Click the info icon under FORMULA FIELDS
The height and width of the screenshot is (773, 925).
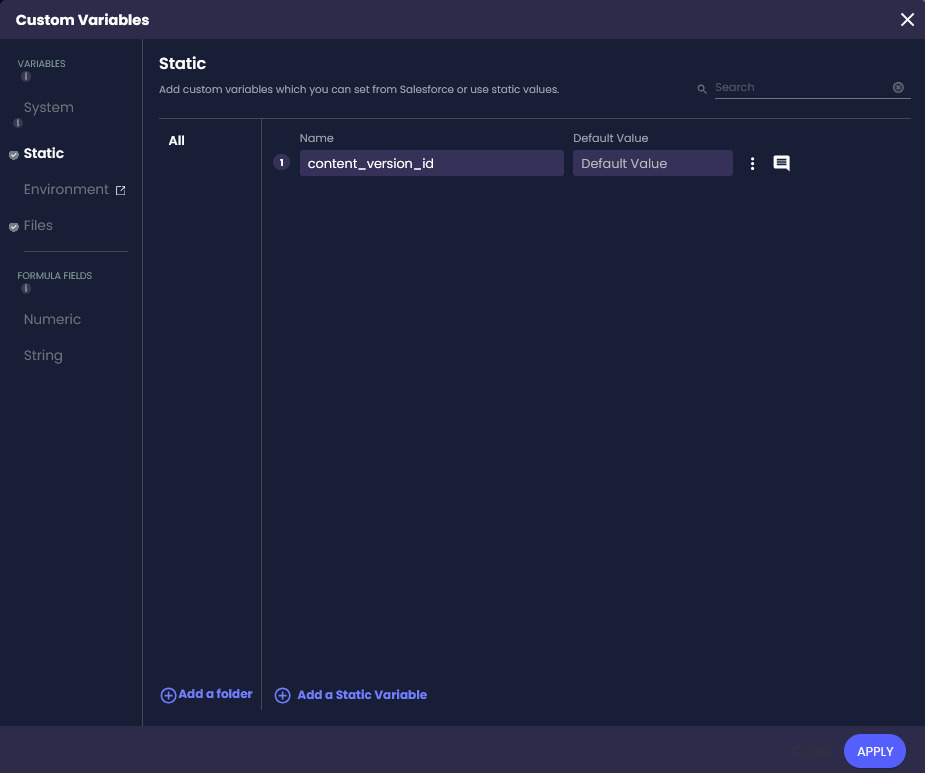pos(26,288)
